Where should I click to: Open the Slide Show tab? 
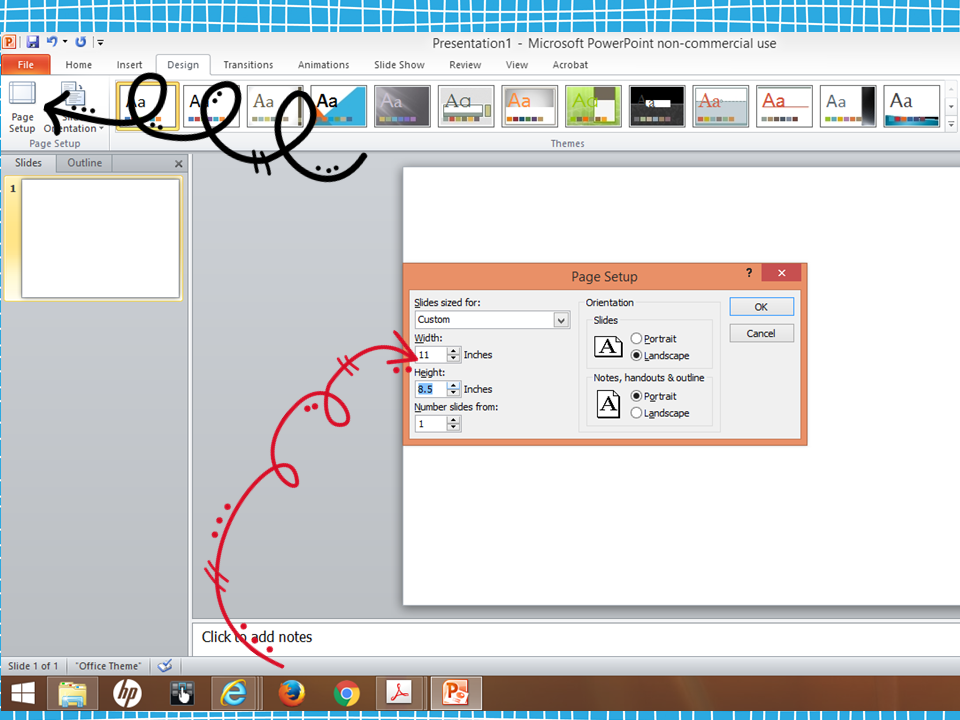[399, 64]
